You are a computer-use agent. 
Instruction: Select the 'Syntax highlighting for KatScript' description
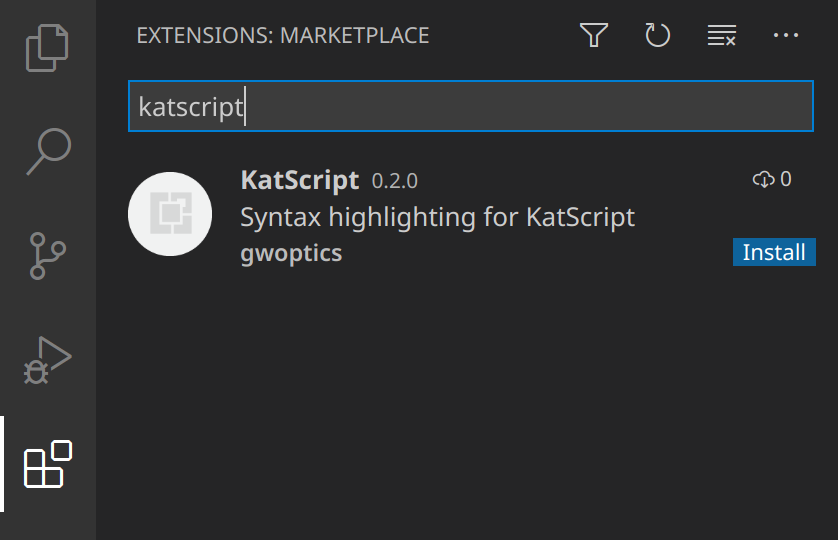pos(437,217)
